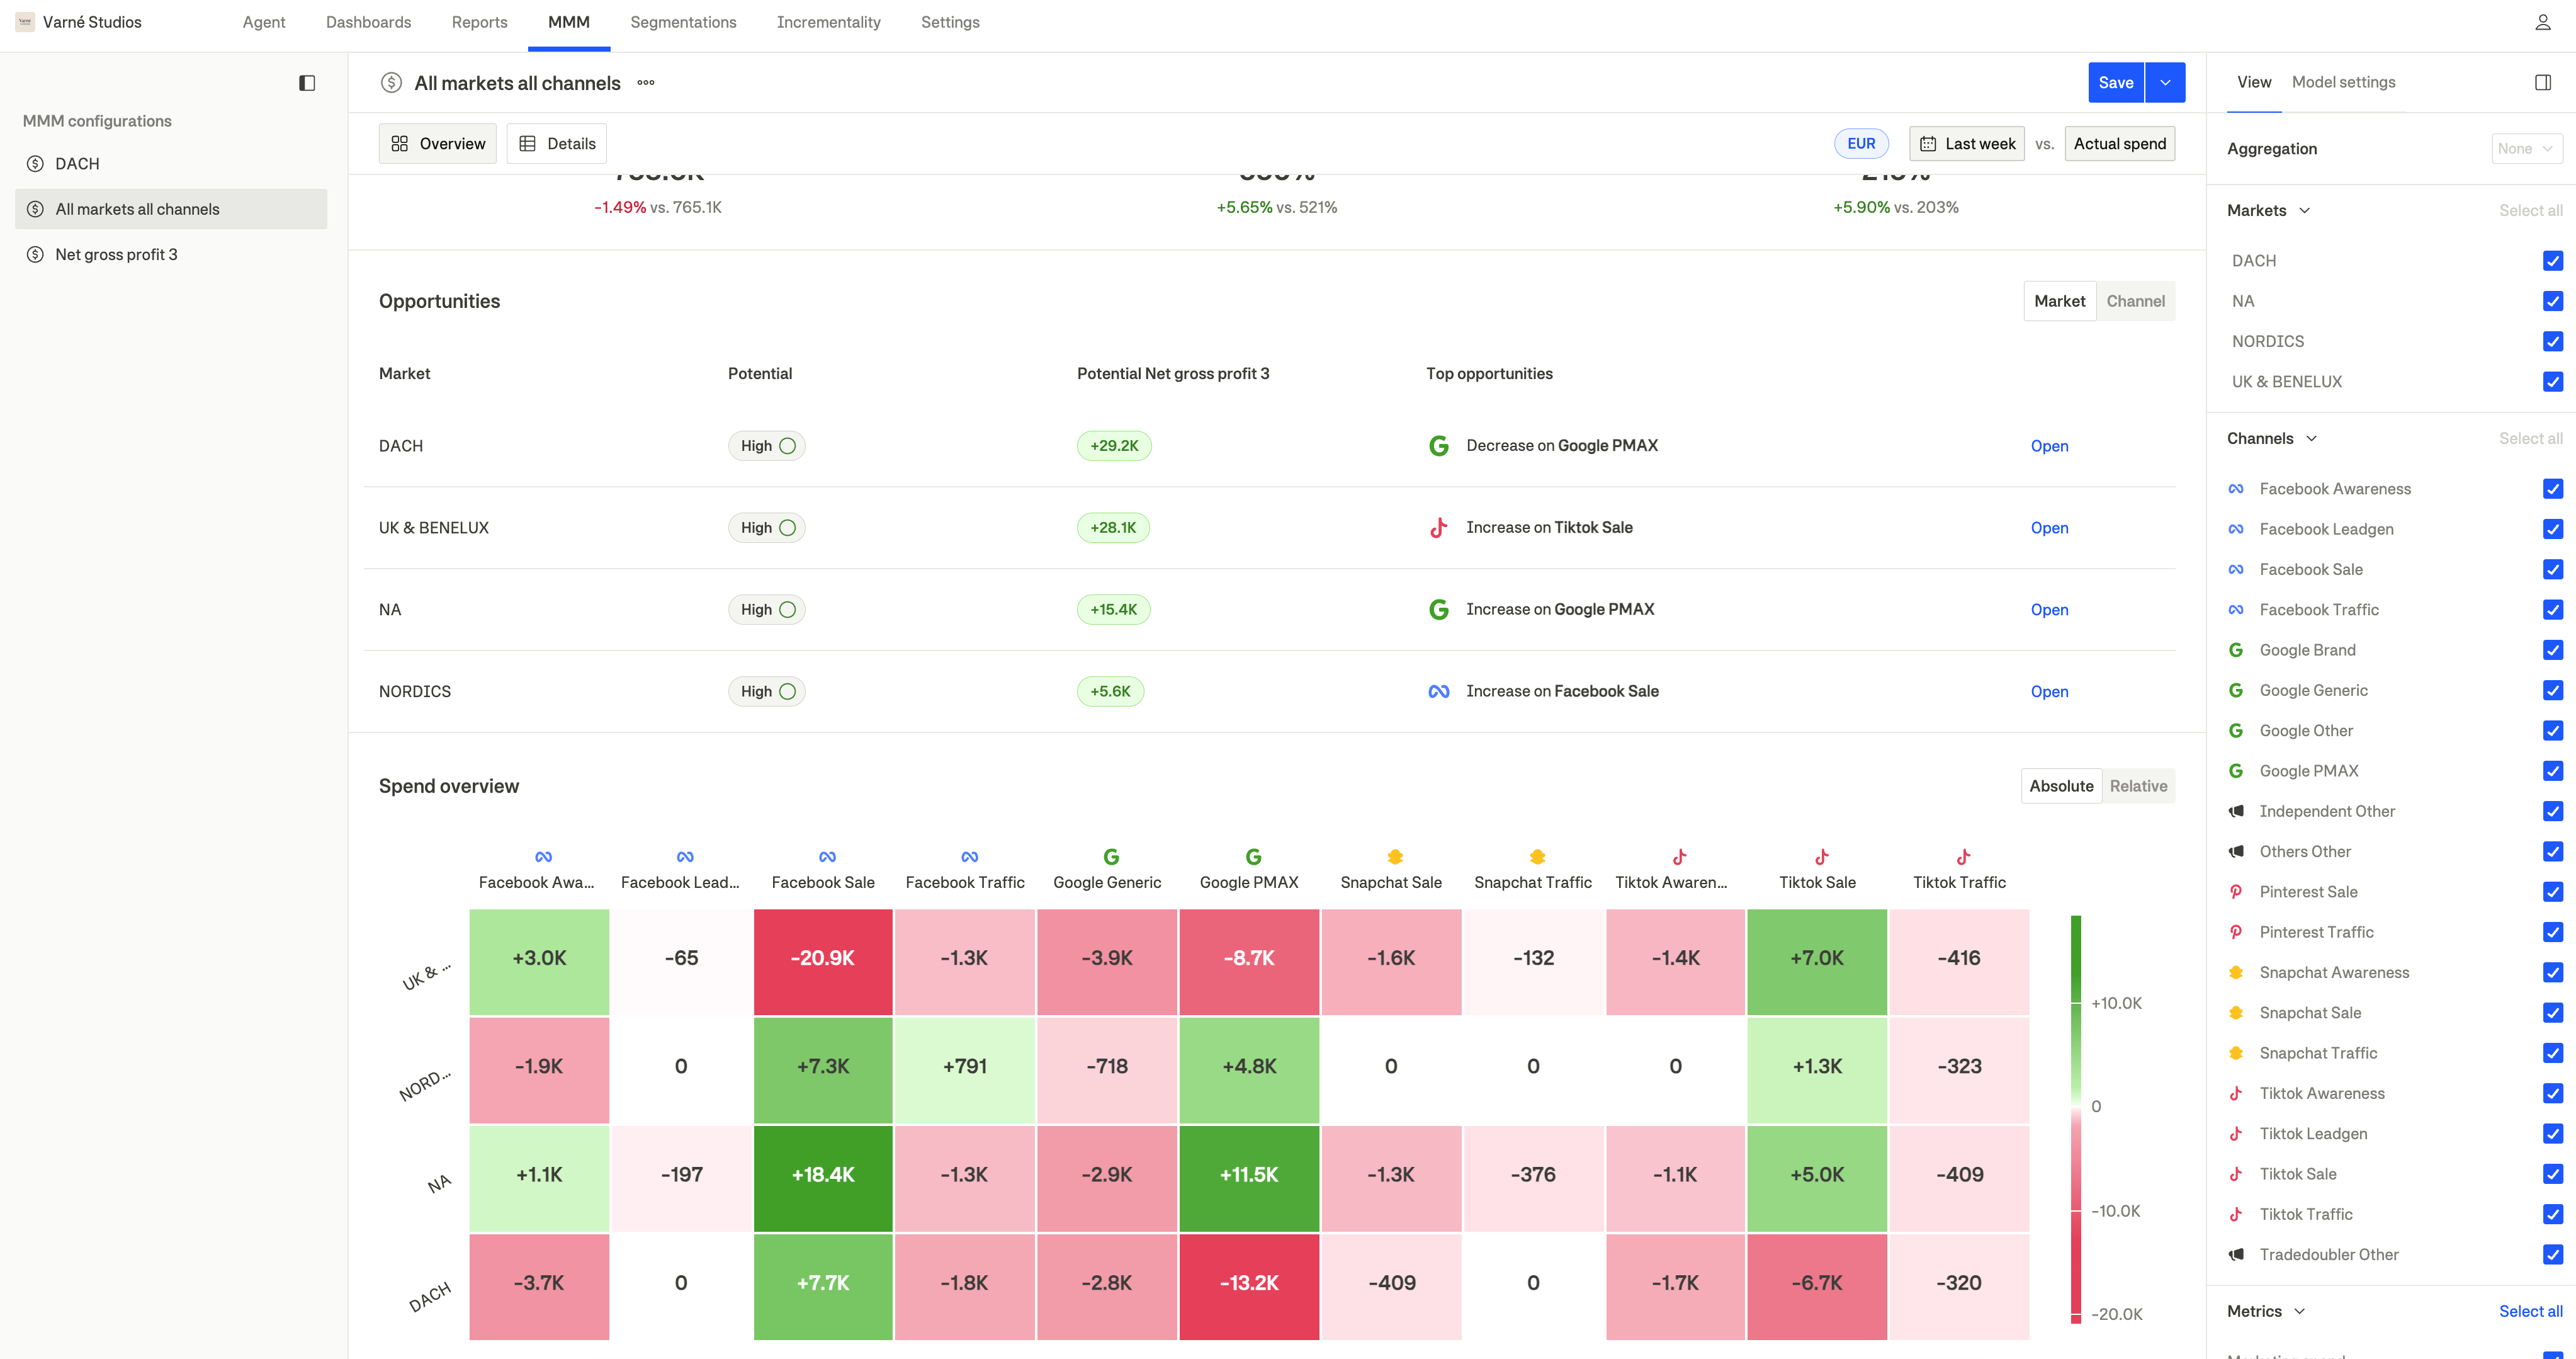Open the Aggregation None dropdown
The width and height of the screenshot is (2576, 1359).
pos(2526,149)
